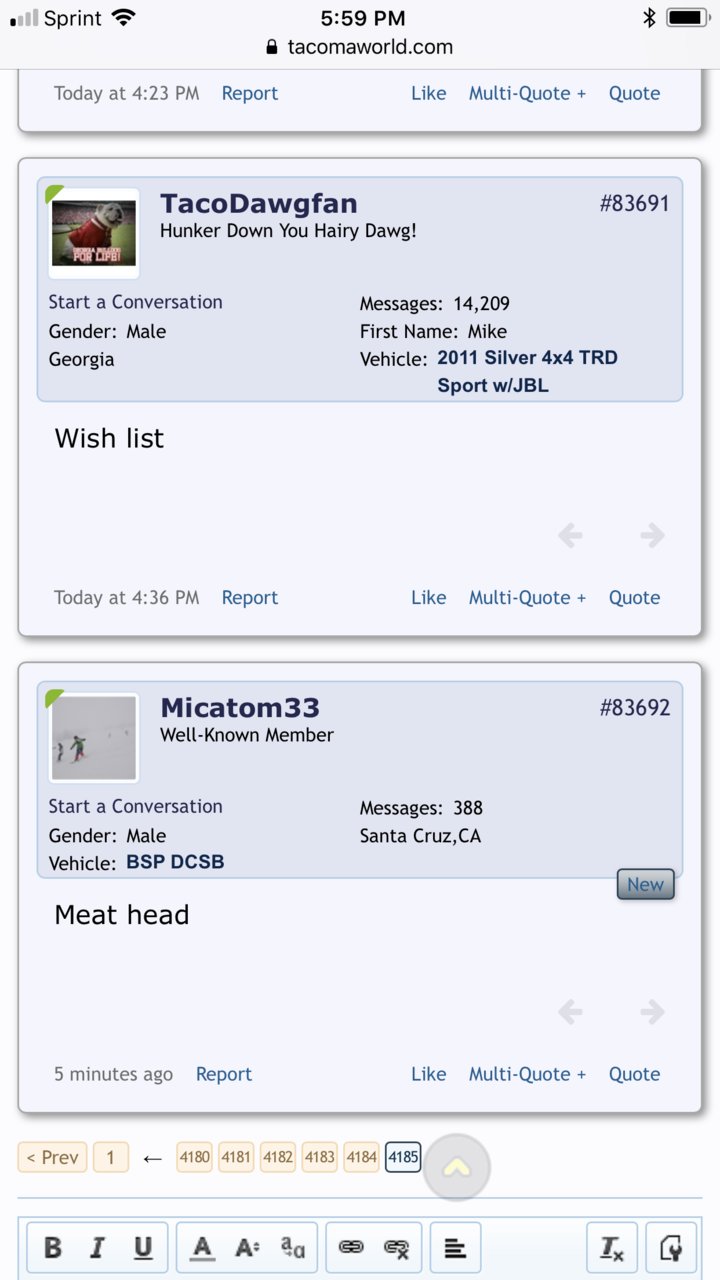Screen dimensions: 720x1280
Task: Go to the previous quote arrow in TacoDawgfan's post
Action: pyautogui.click(x=570, y=536)
